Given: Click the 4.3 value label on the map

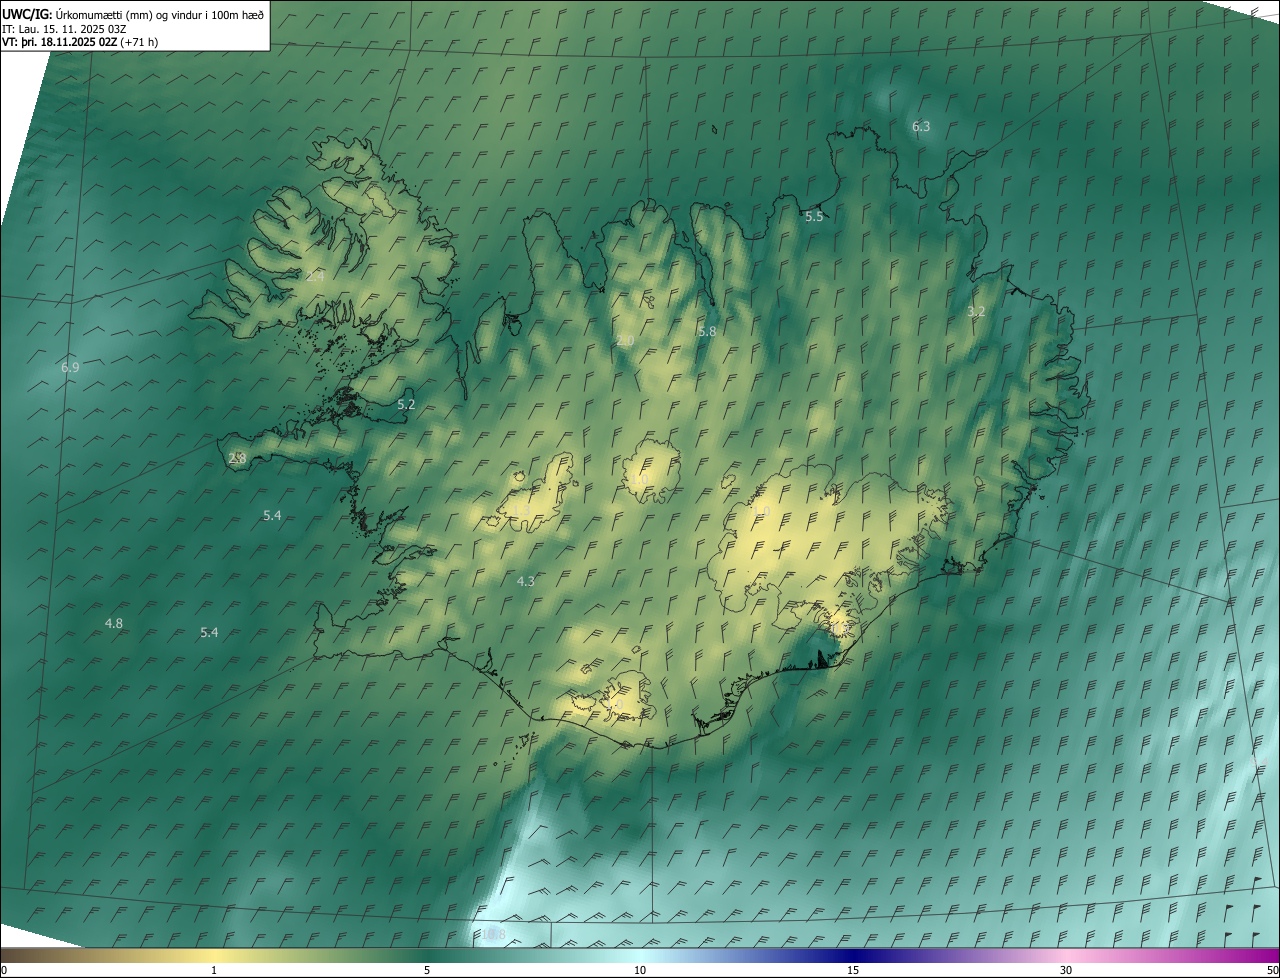Looking at the screenshot, I should [x=526, y=581].
